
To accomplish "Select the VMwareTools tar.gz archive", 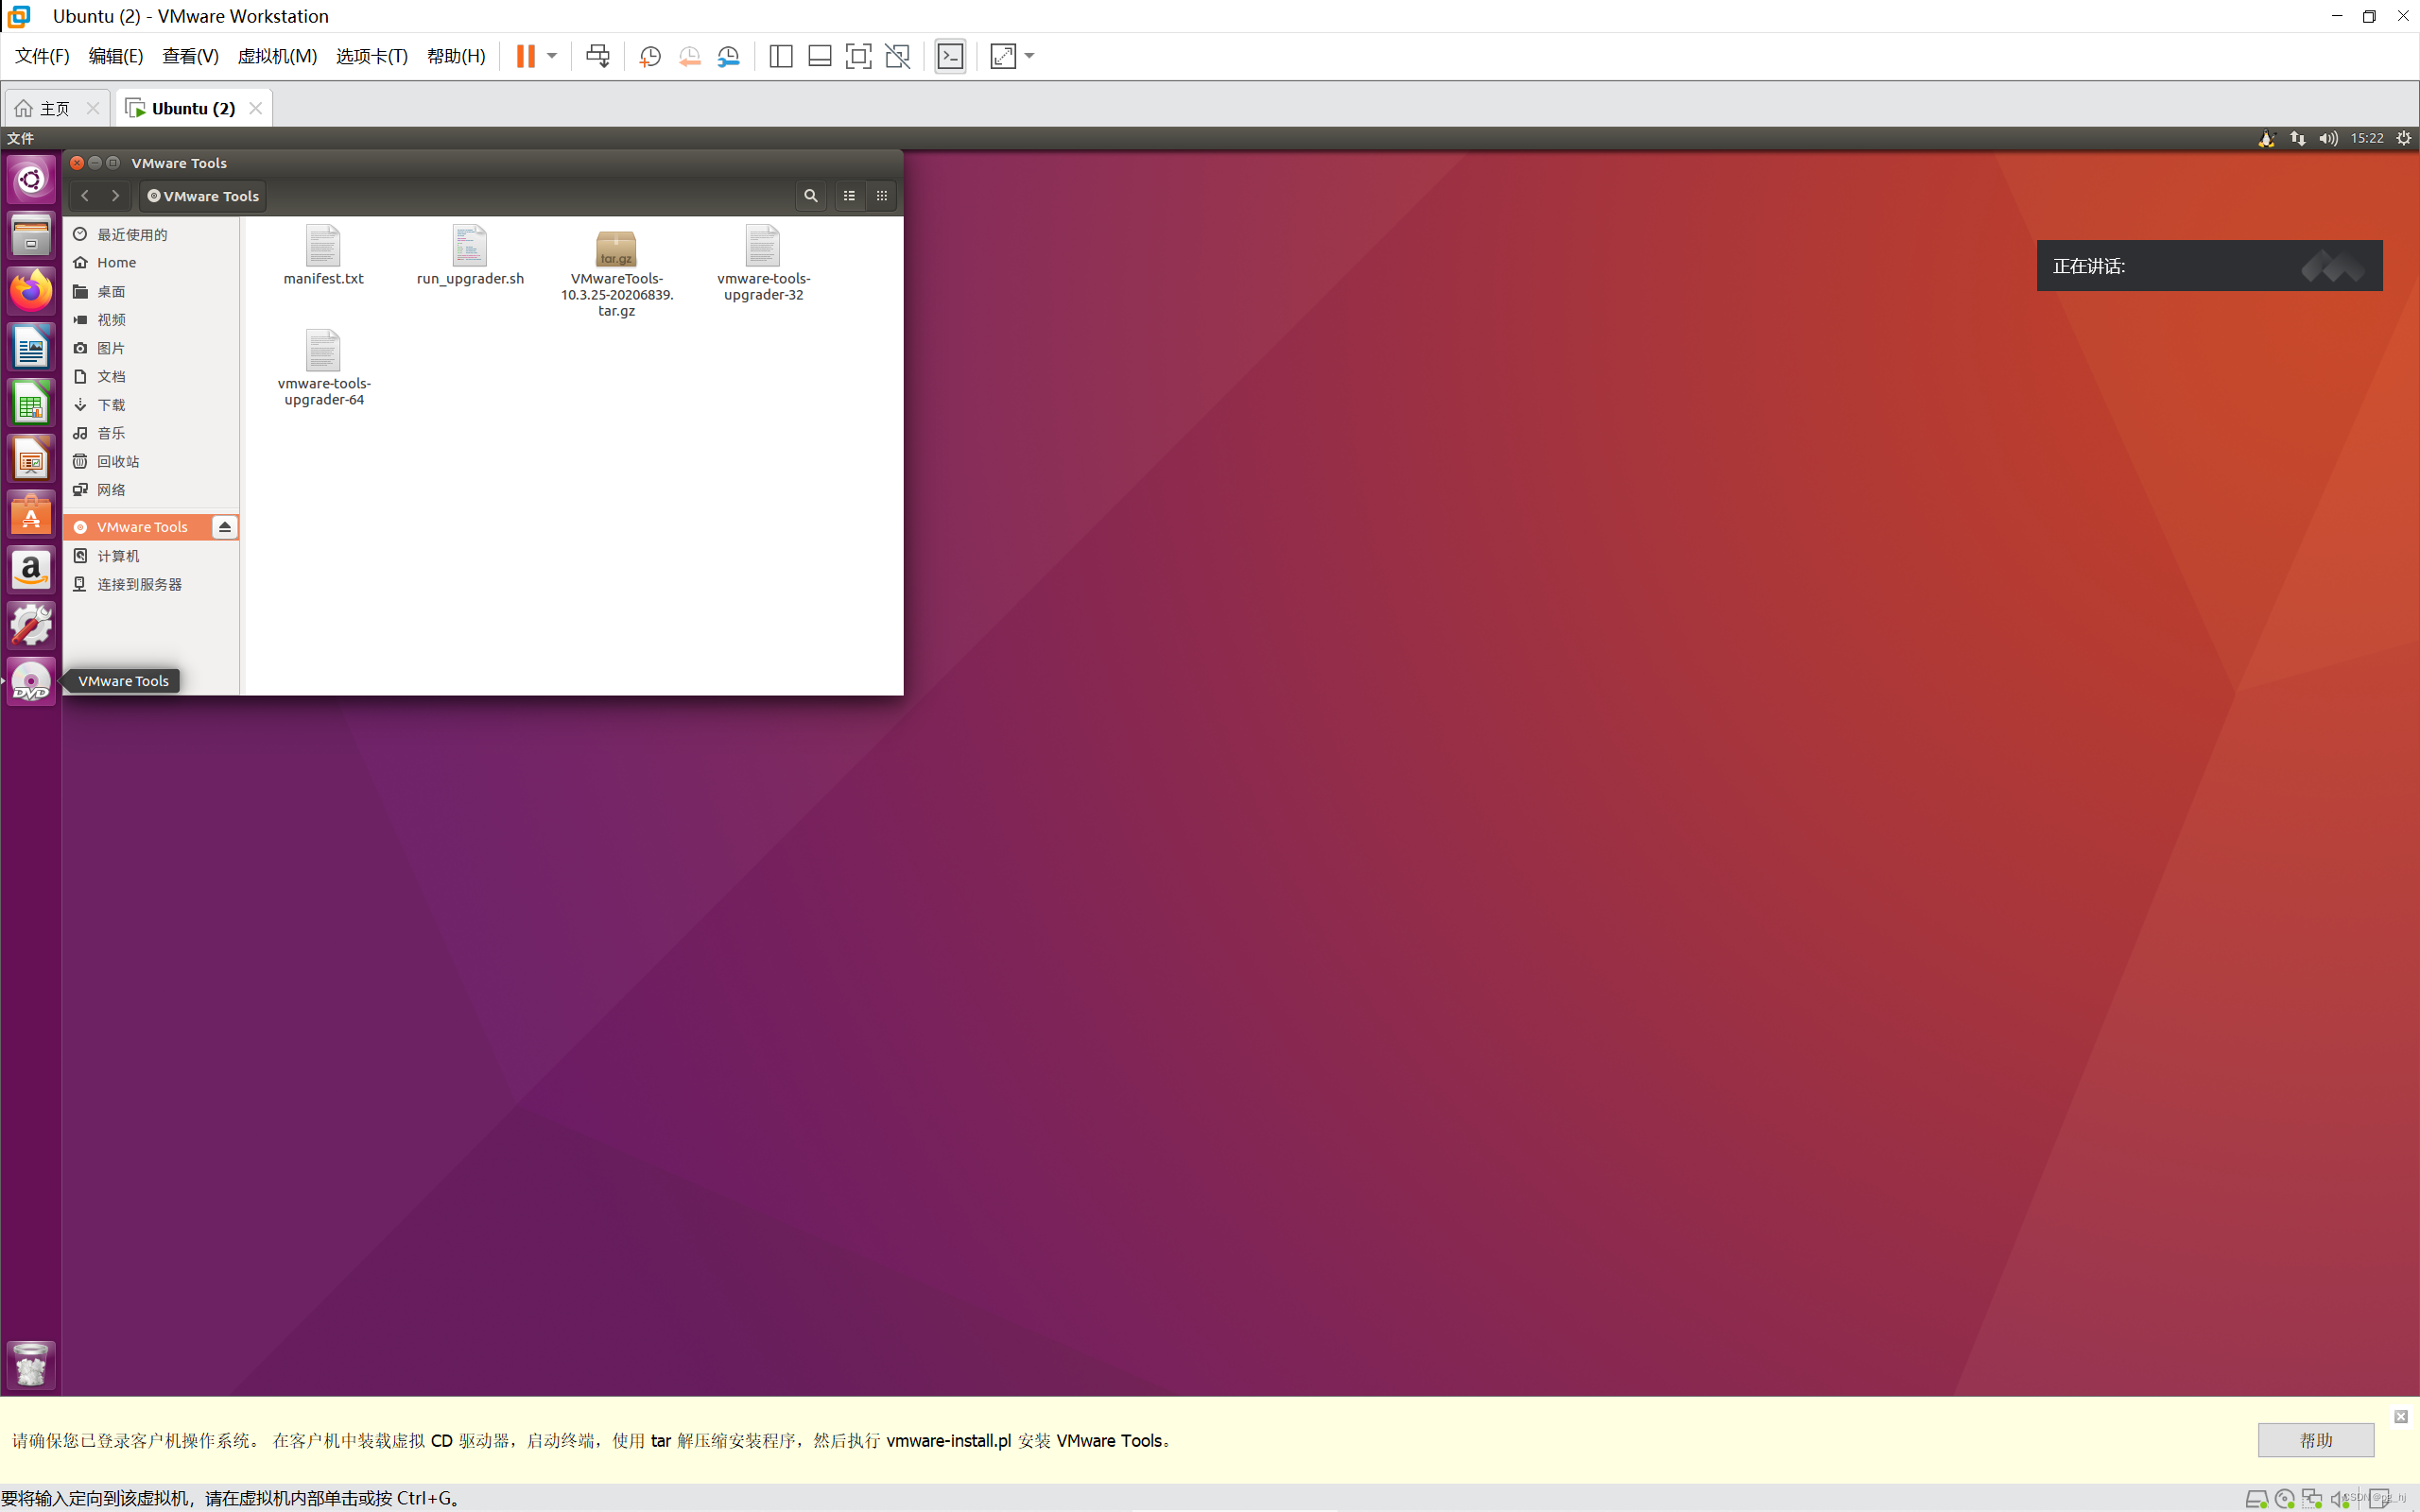I will pos(617,272).
